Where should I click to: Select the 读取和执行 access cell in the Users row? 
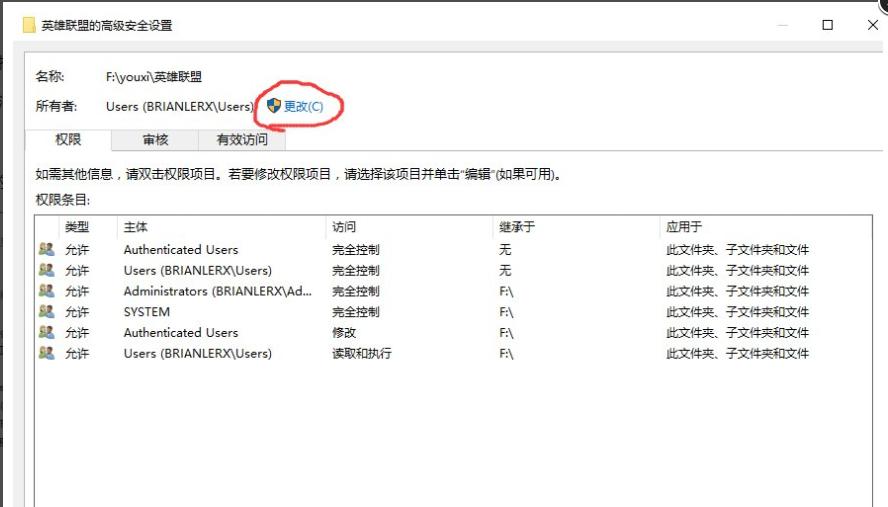click(362, 353)
